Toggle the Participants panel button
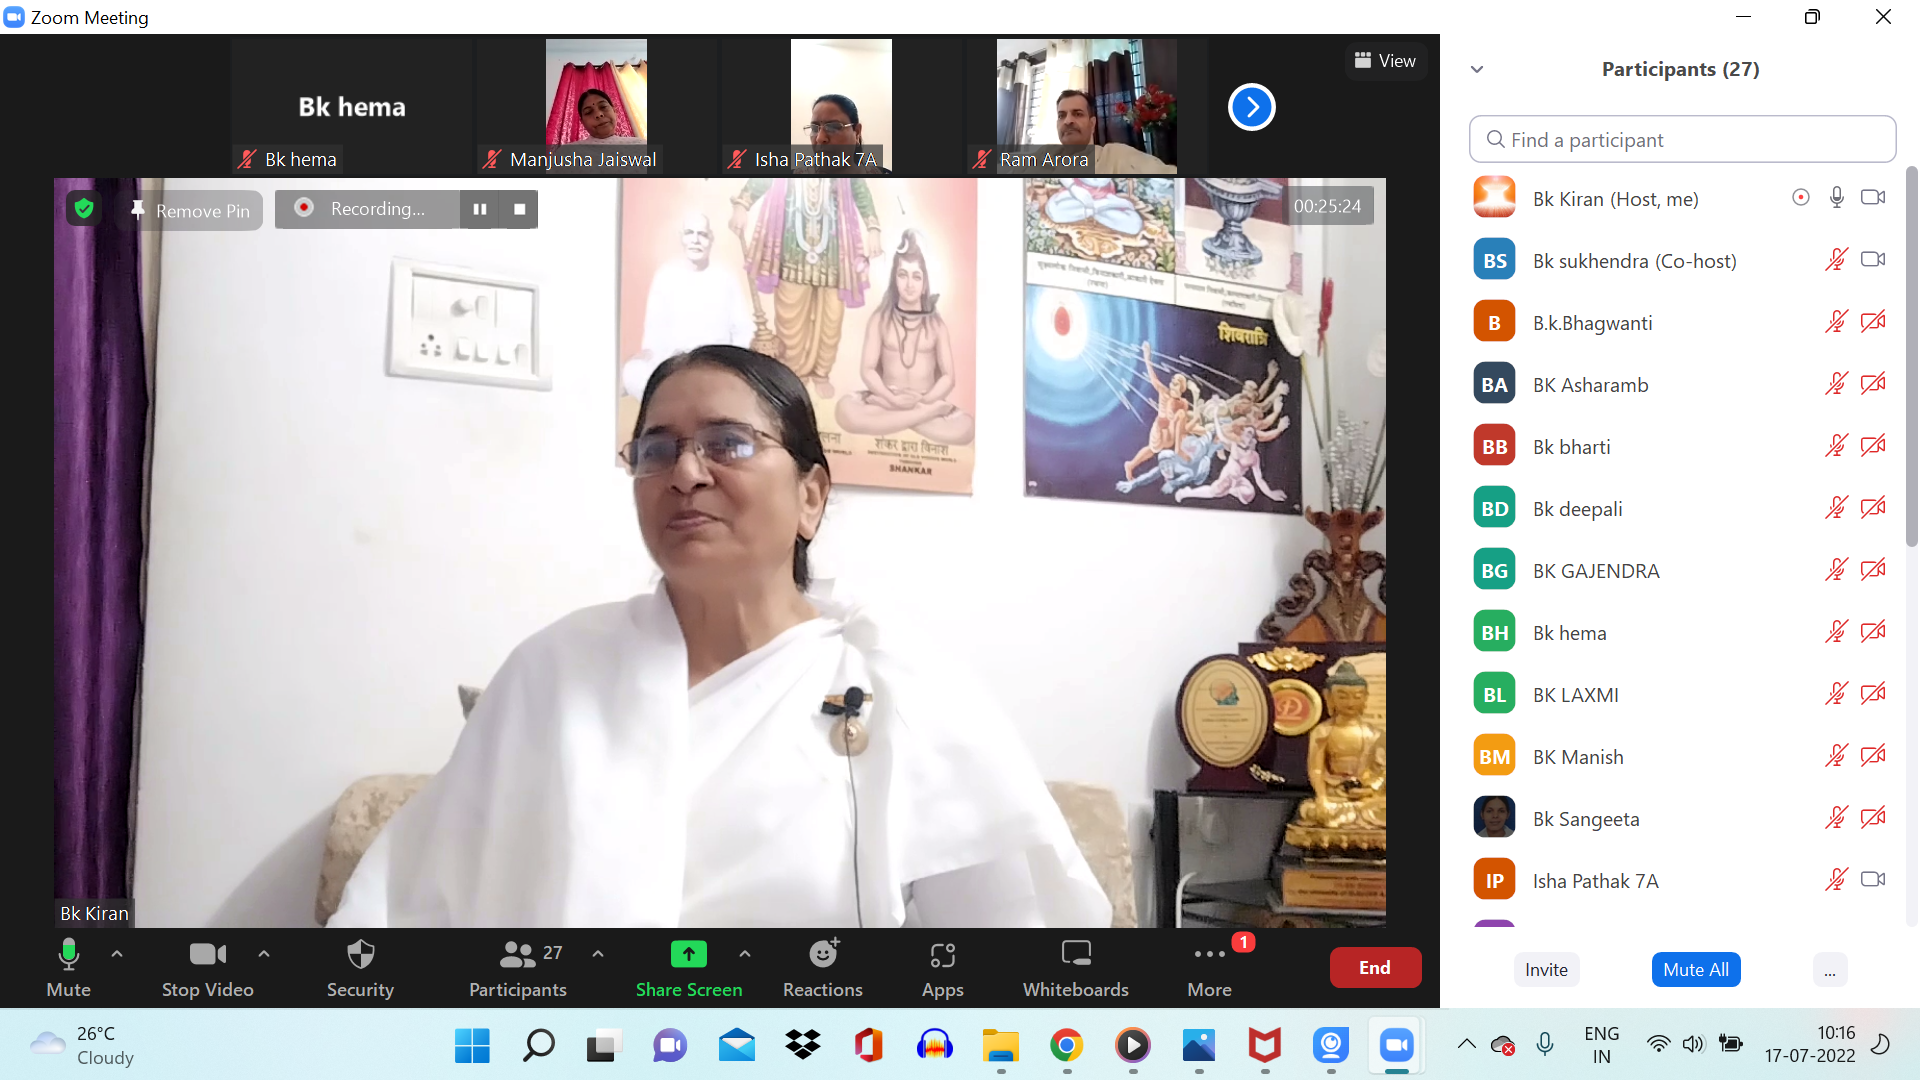Image resolution: width=1920 pixels, height=1080 pixels. pyautogui.click(x=518, y=967)
